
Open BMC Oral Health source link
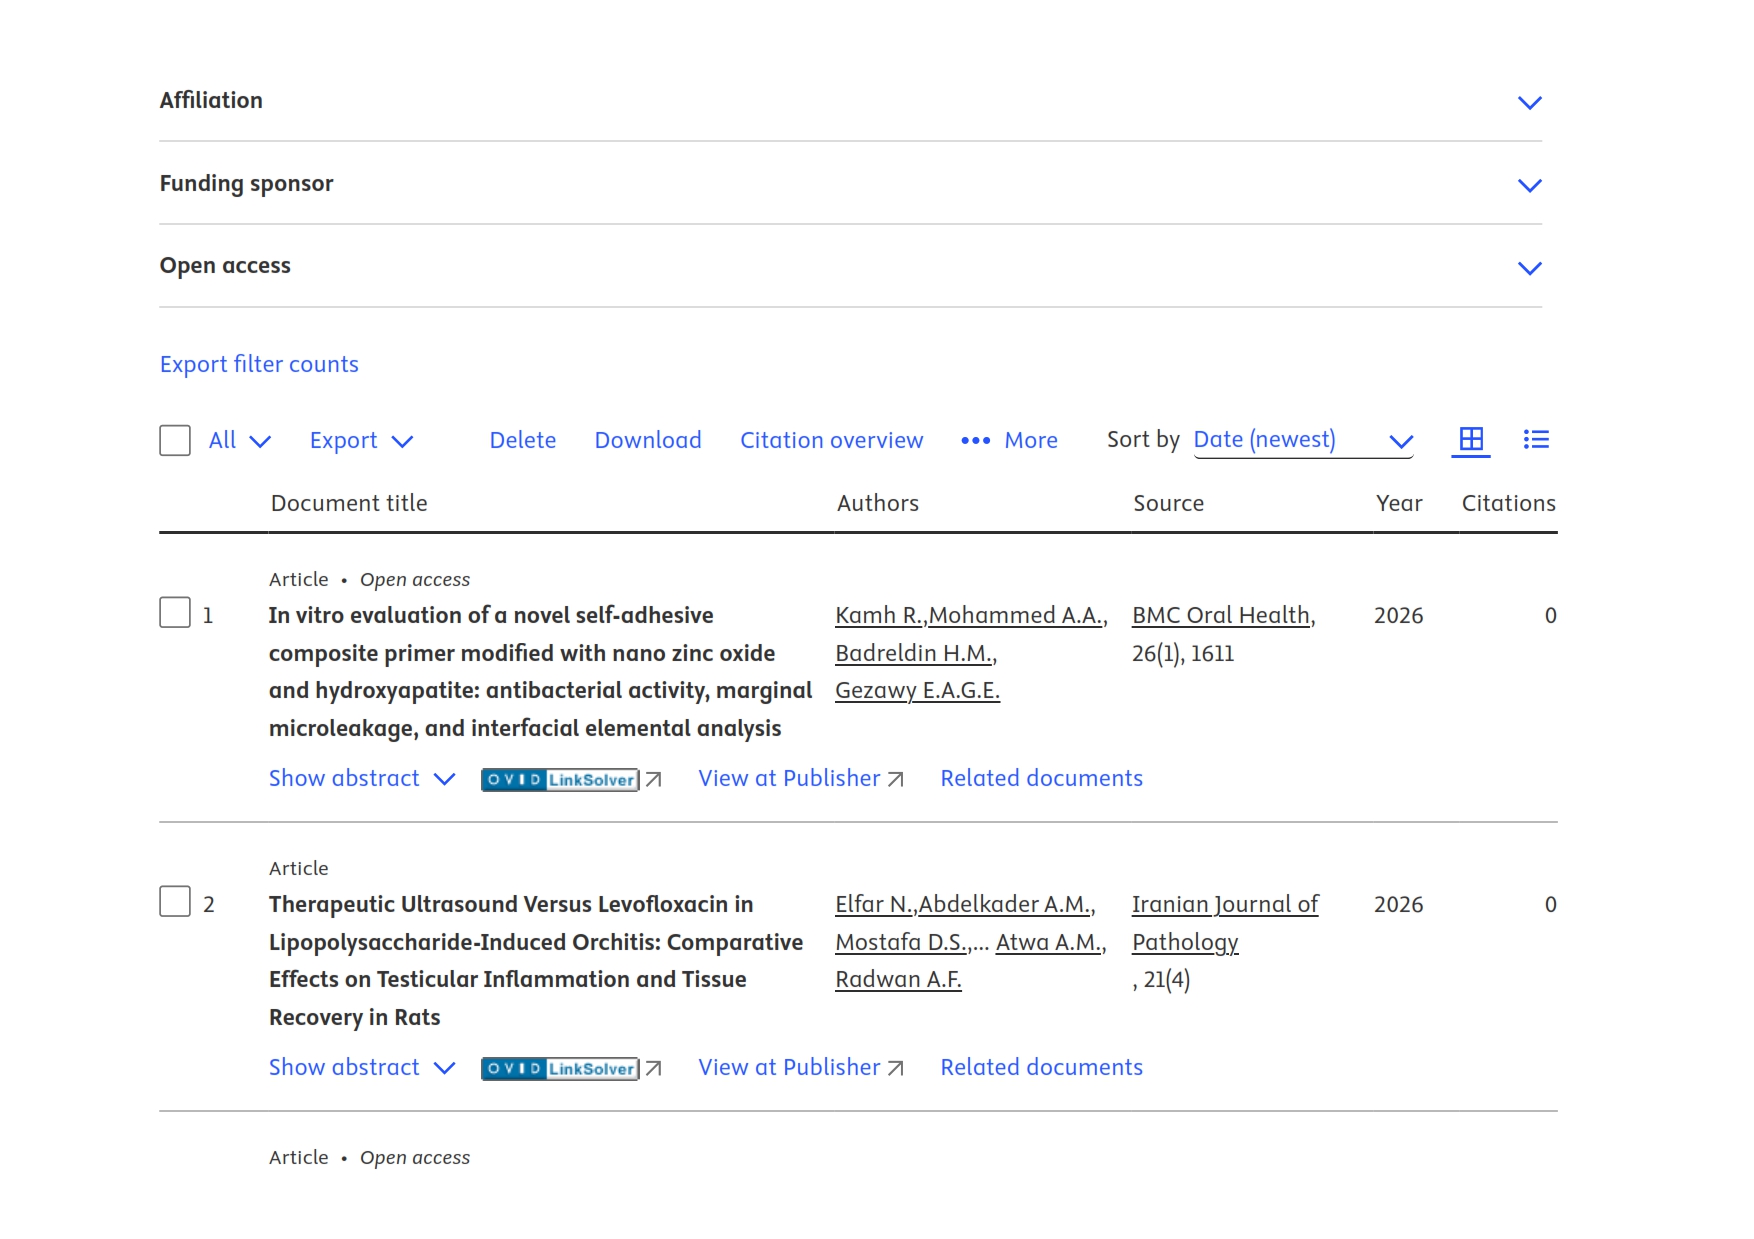(x=1223, y=616)
